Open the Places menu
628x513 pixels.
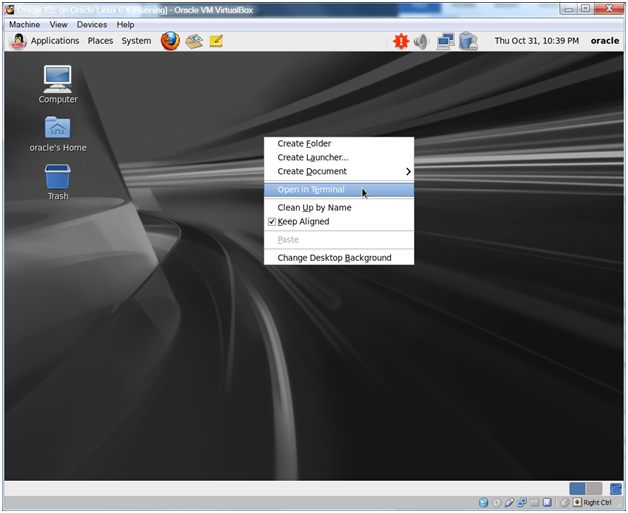tap(100, 41)
